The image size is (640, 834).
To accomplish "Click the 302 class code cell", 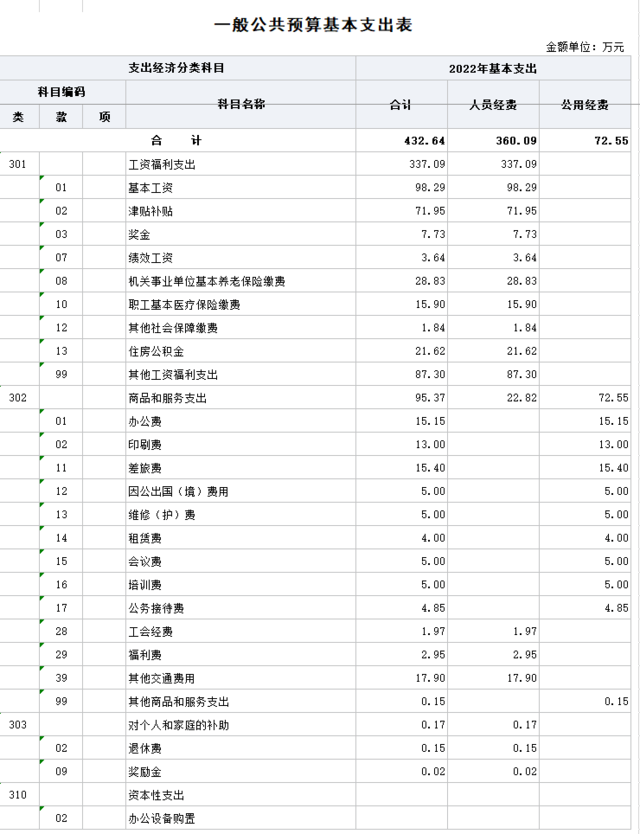I will point(18,398).
